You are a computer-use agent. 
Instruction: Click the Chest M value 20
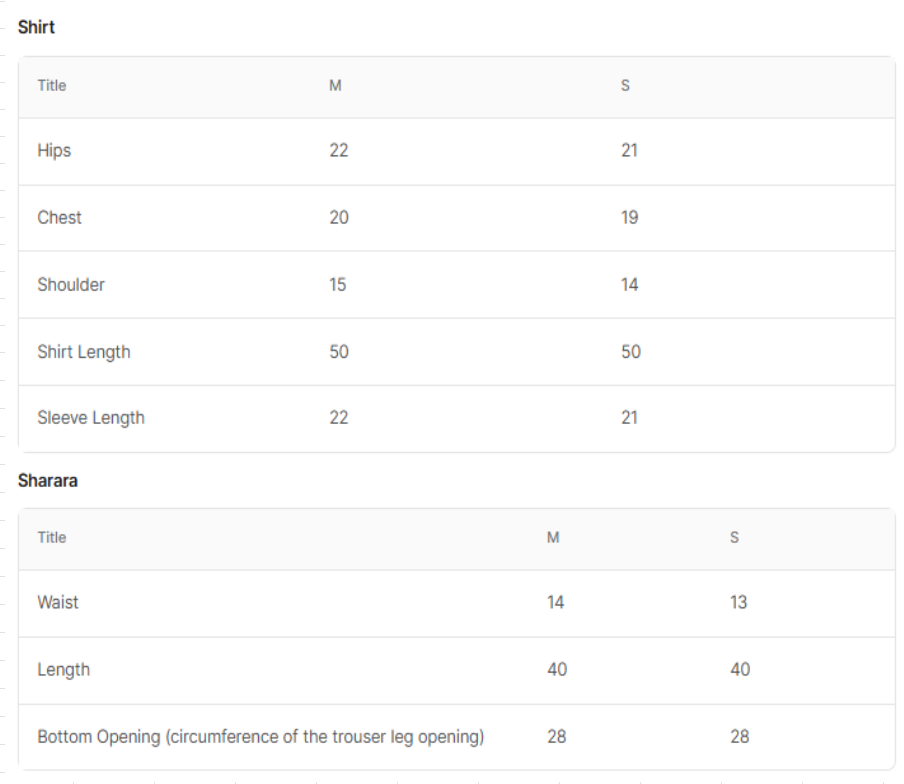coord(339,217)
